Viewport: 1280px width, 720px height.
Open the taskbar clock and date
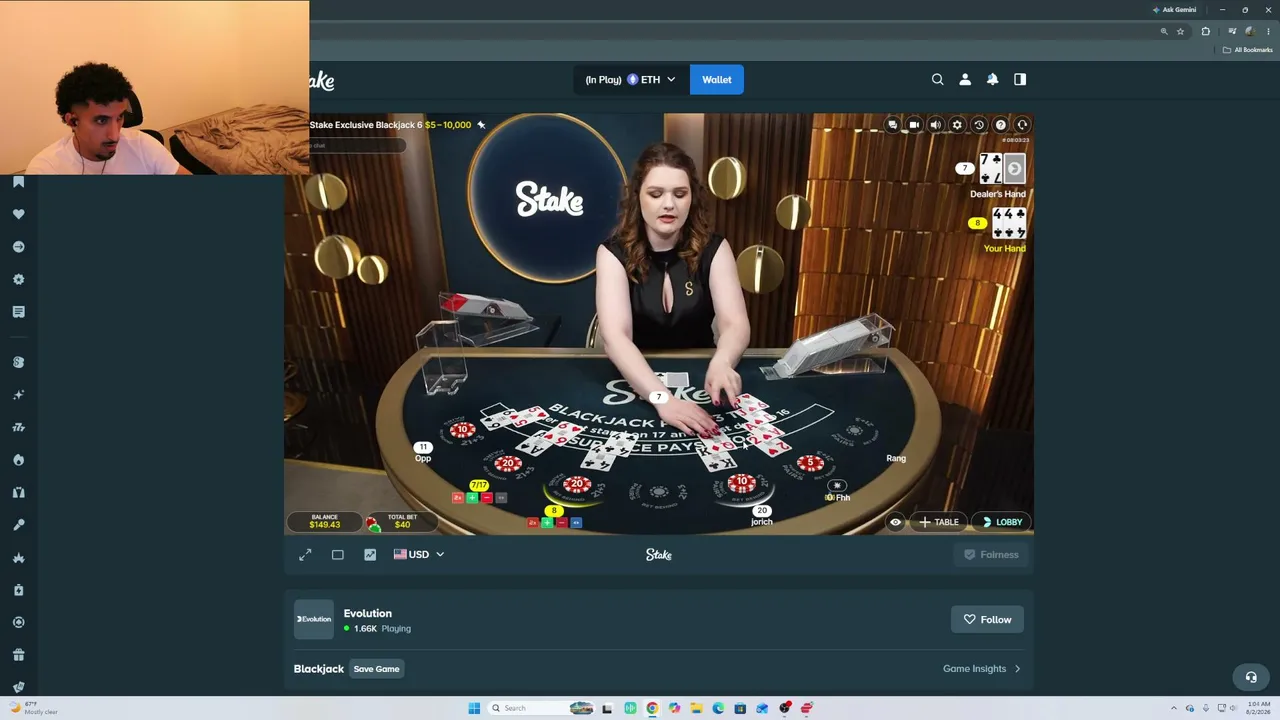[x=1258, y=708]
